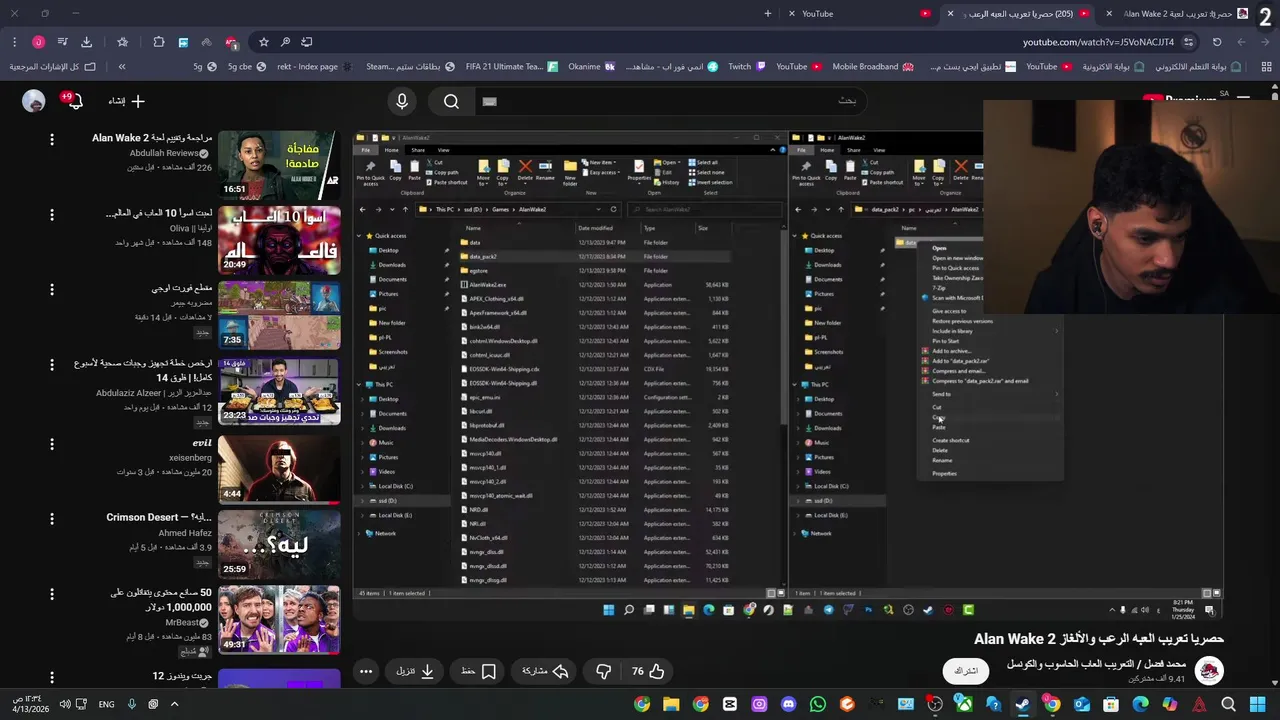Open the Okanime bookmark

pyautogui.click(x=592, y=67)
